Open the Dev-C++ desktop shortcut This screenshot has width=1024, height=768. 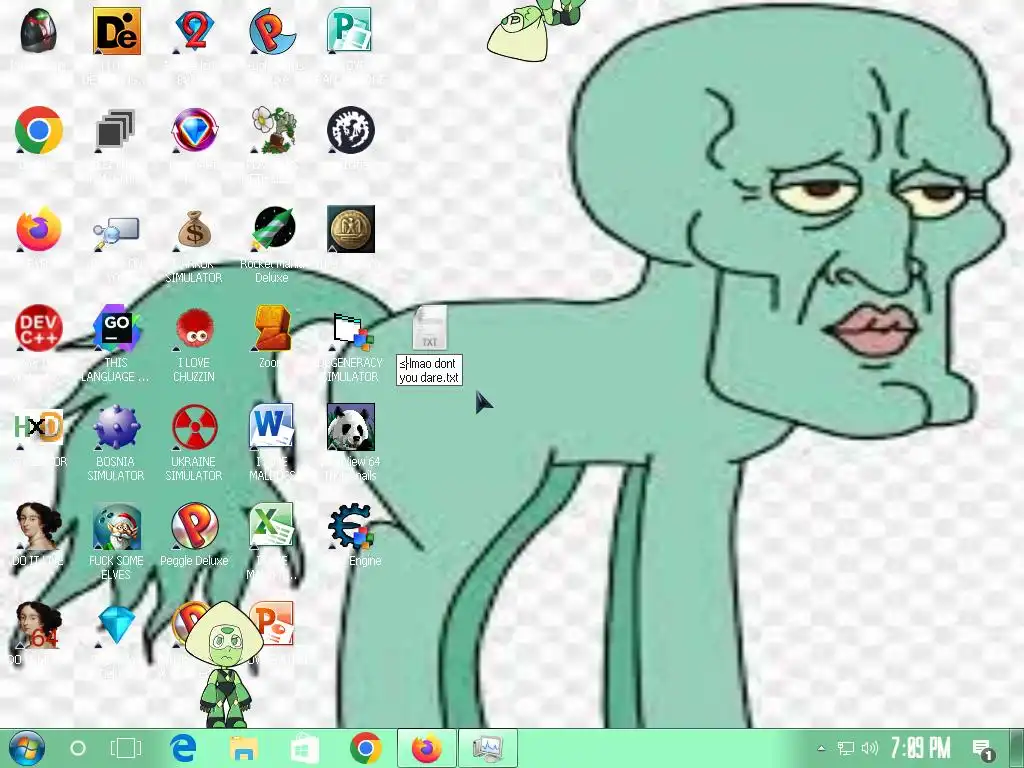[x=39, y=328]
